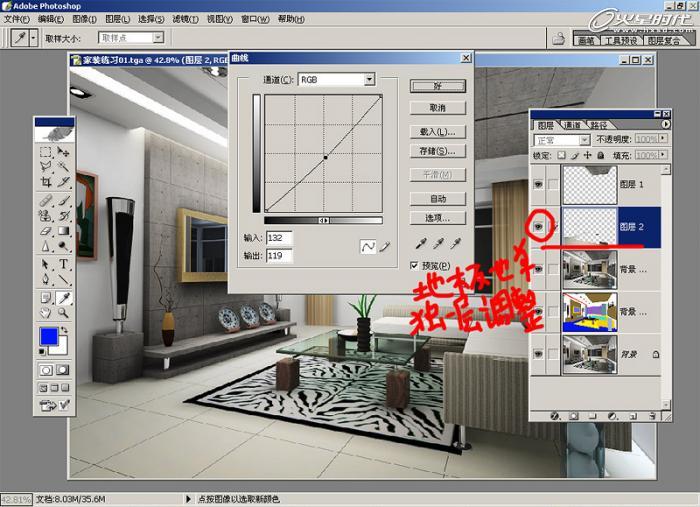The image size is (700, 507).
Task: Select the Rectangular Marquee tool
Action: point(46,152)
